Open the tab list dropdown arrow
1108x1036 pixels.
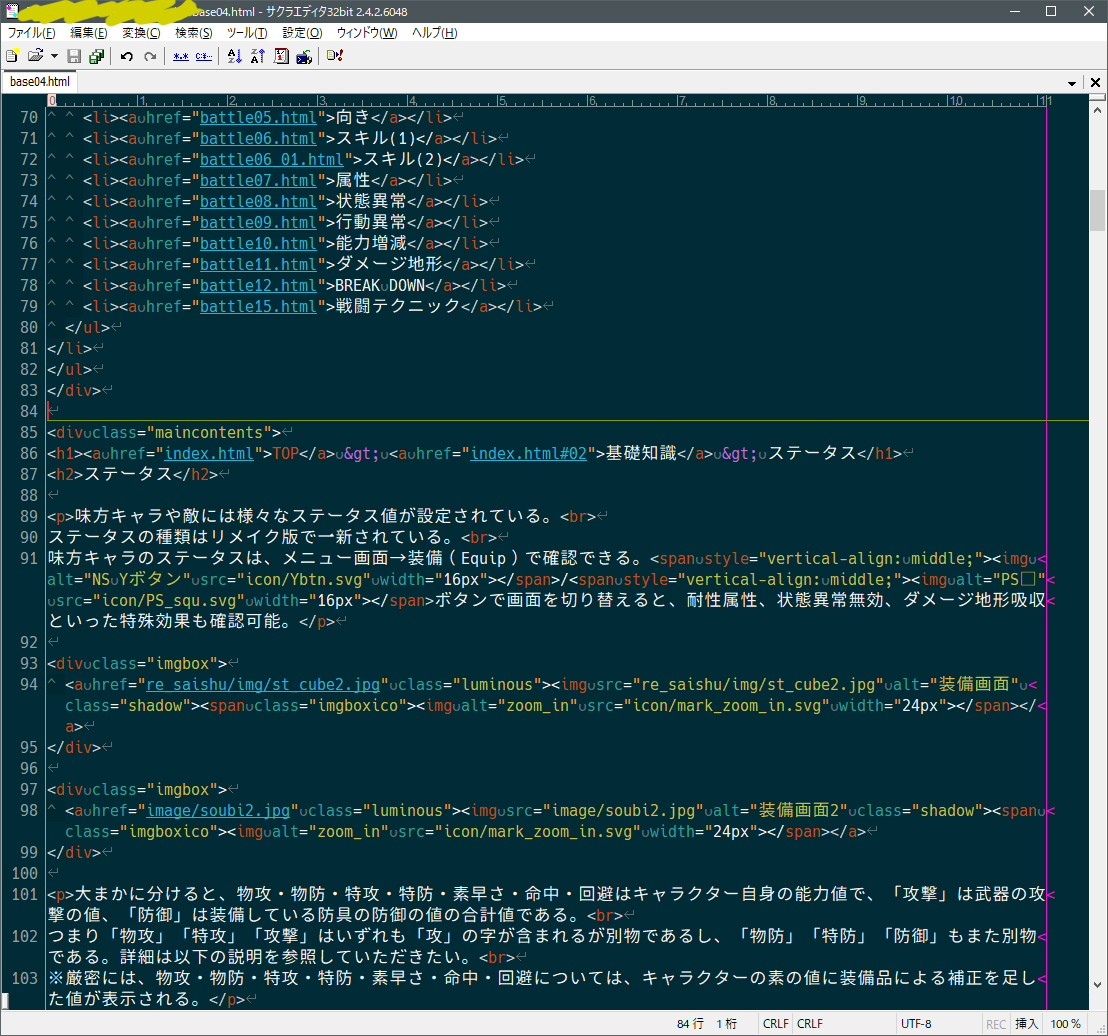[1073, 83]
